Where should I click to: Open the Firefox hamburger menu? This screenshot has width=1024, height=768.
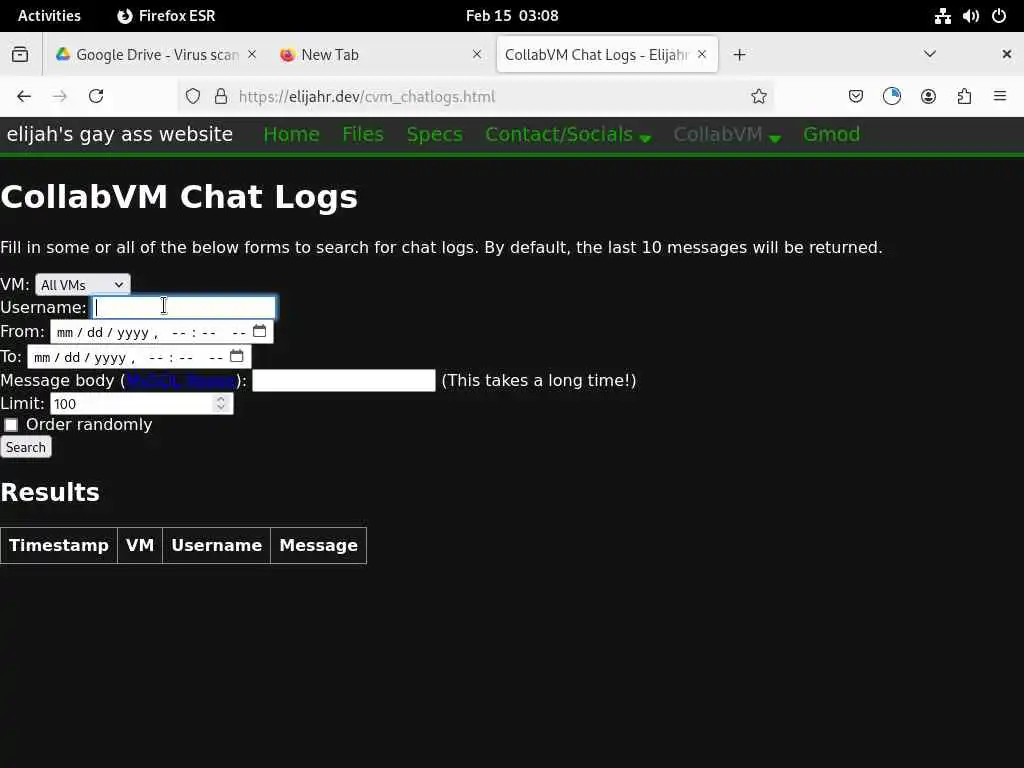point(1000,97)
